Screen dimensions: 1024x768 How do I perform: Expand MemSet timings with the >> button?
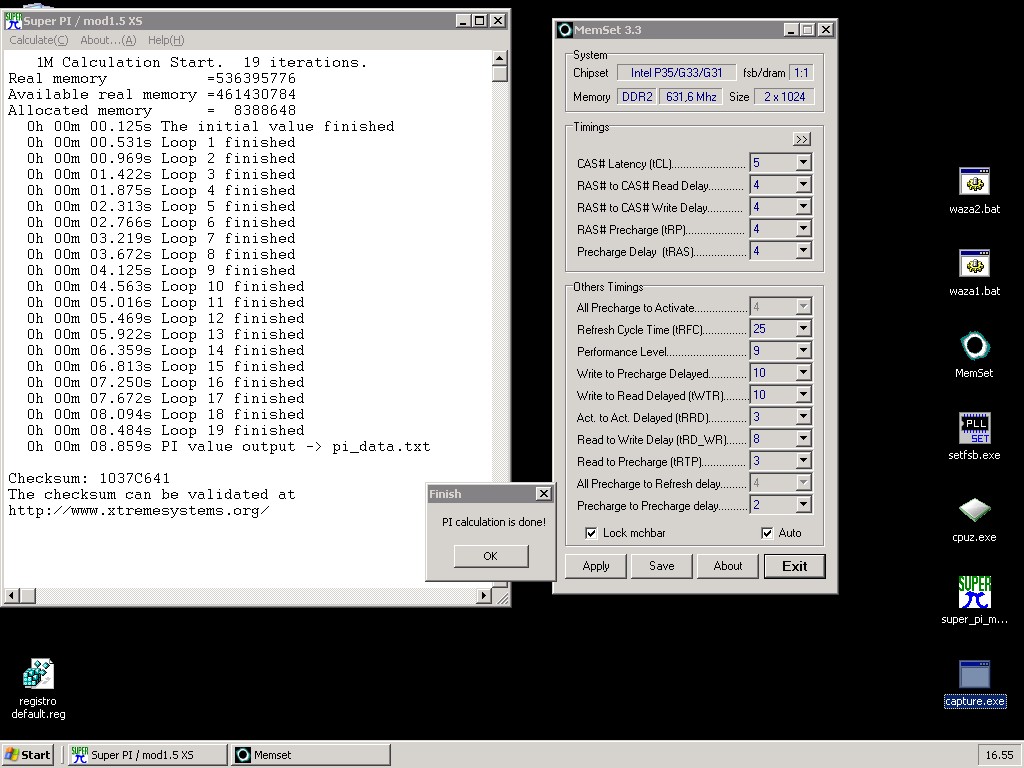[x=801, y=139]
